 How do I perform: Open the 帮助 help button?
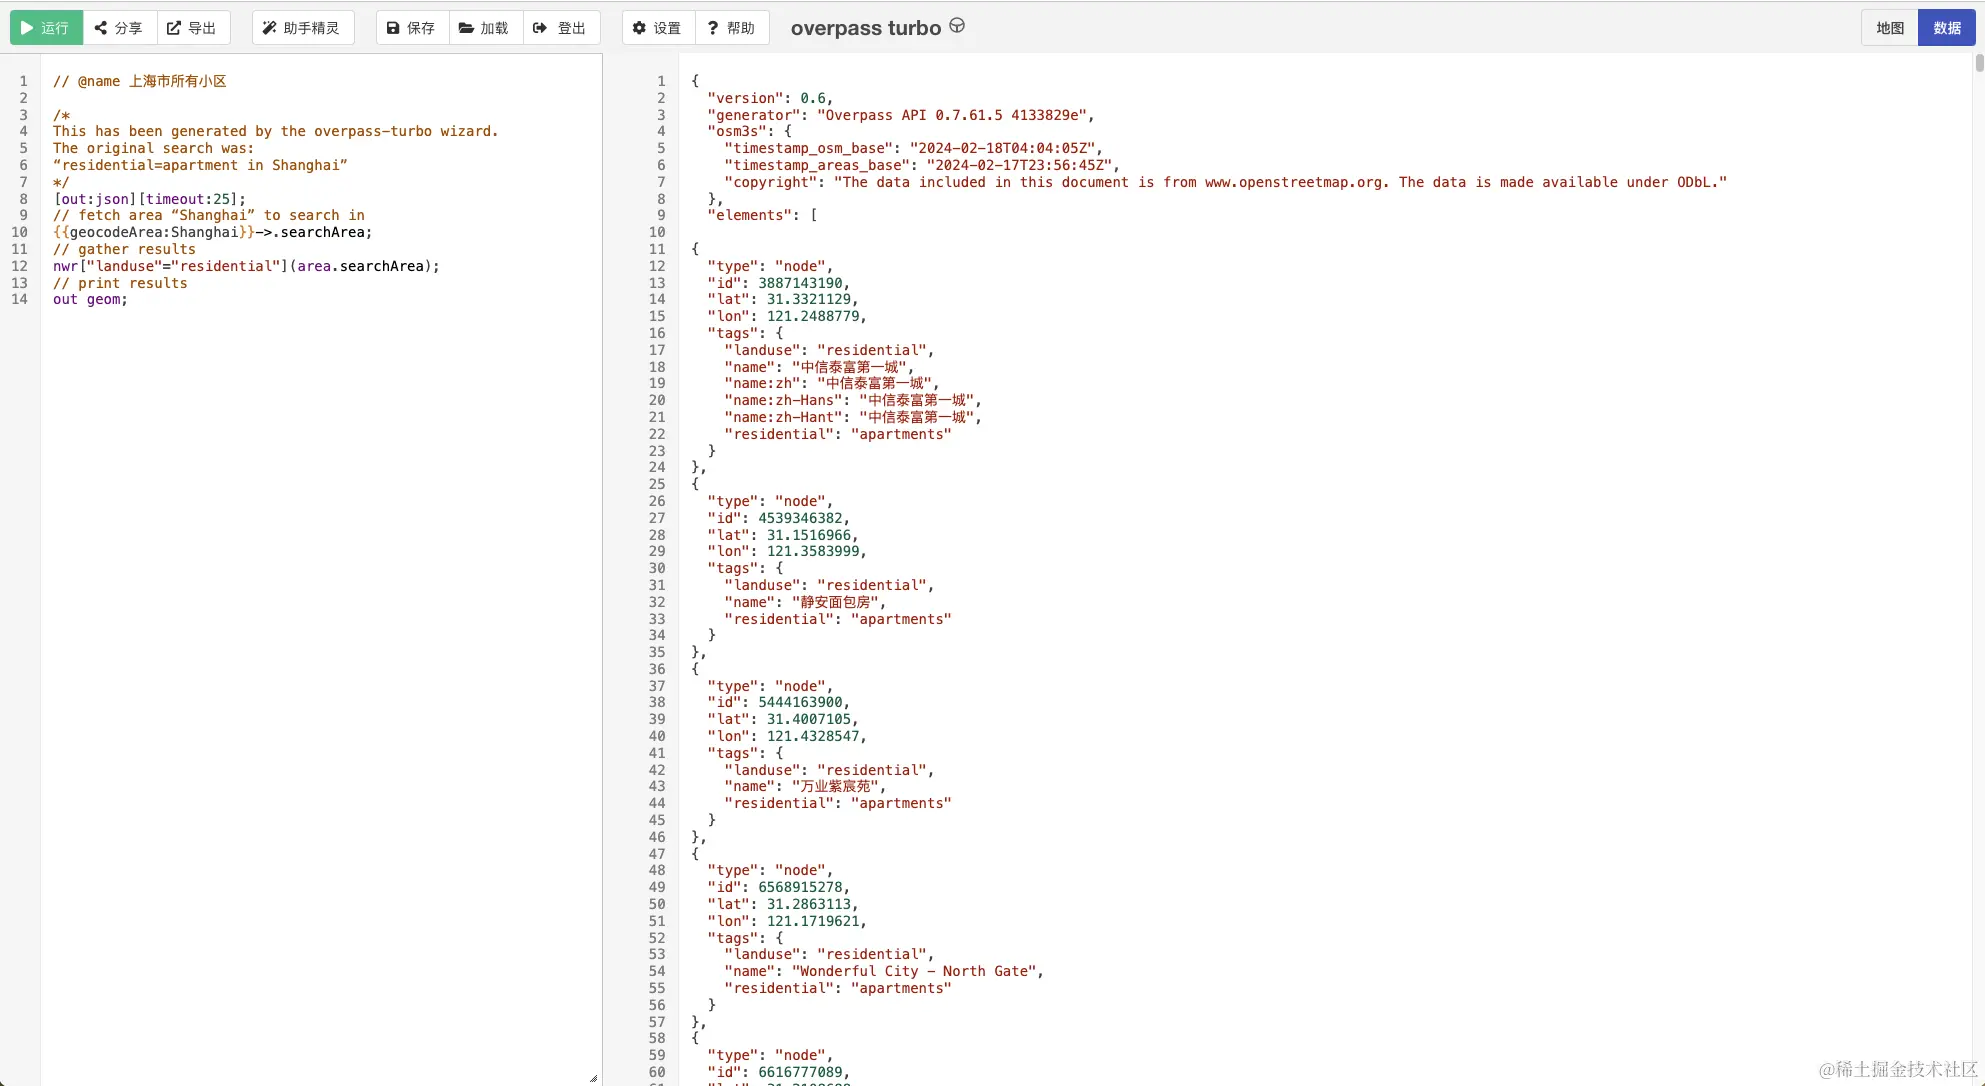click(731, 28)
